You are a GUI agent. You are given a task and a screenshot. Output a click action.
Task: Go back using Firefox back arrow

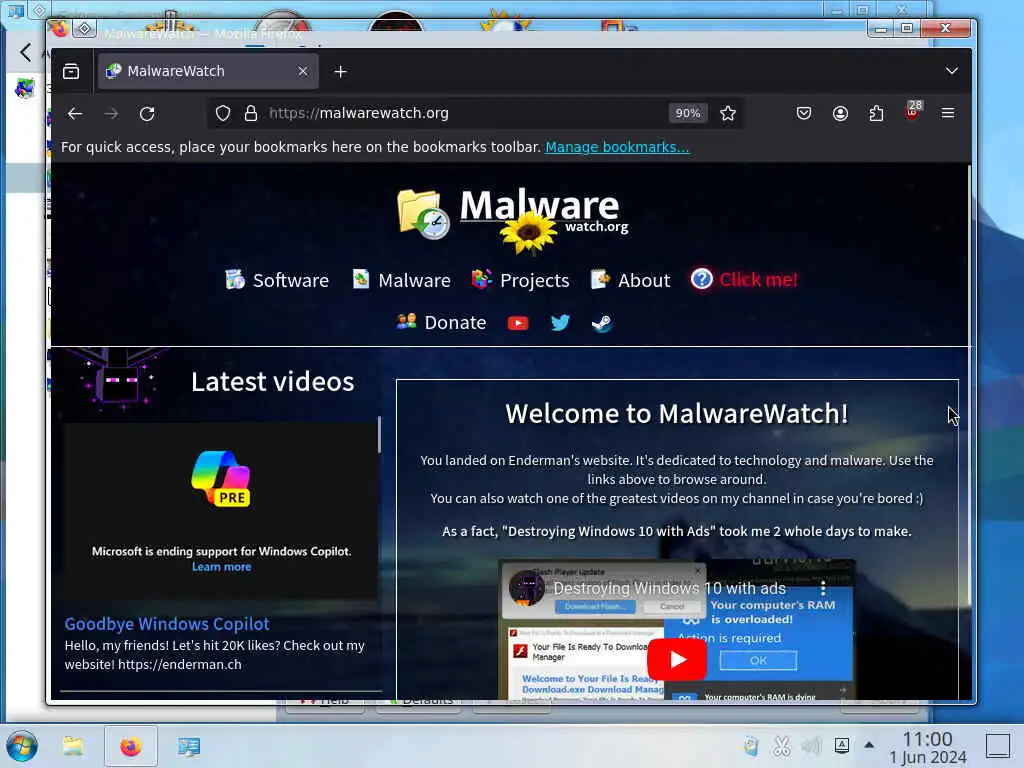tap(75, 114)
